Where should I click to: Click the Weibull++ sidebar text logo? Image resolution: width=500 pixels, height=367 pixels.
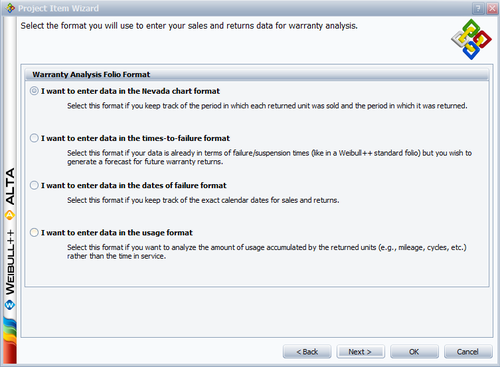10,262
